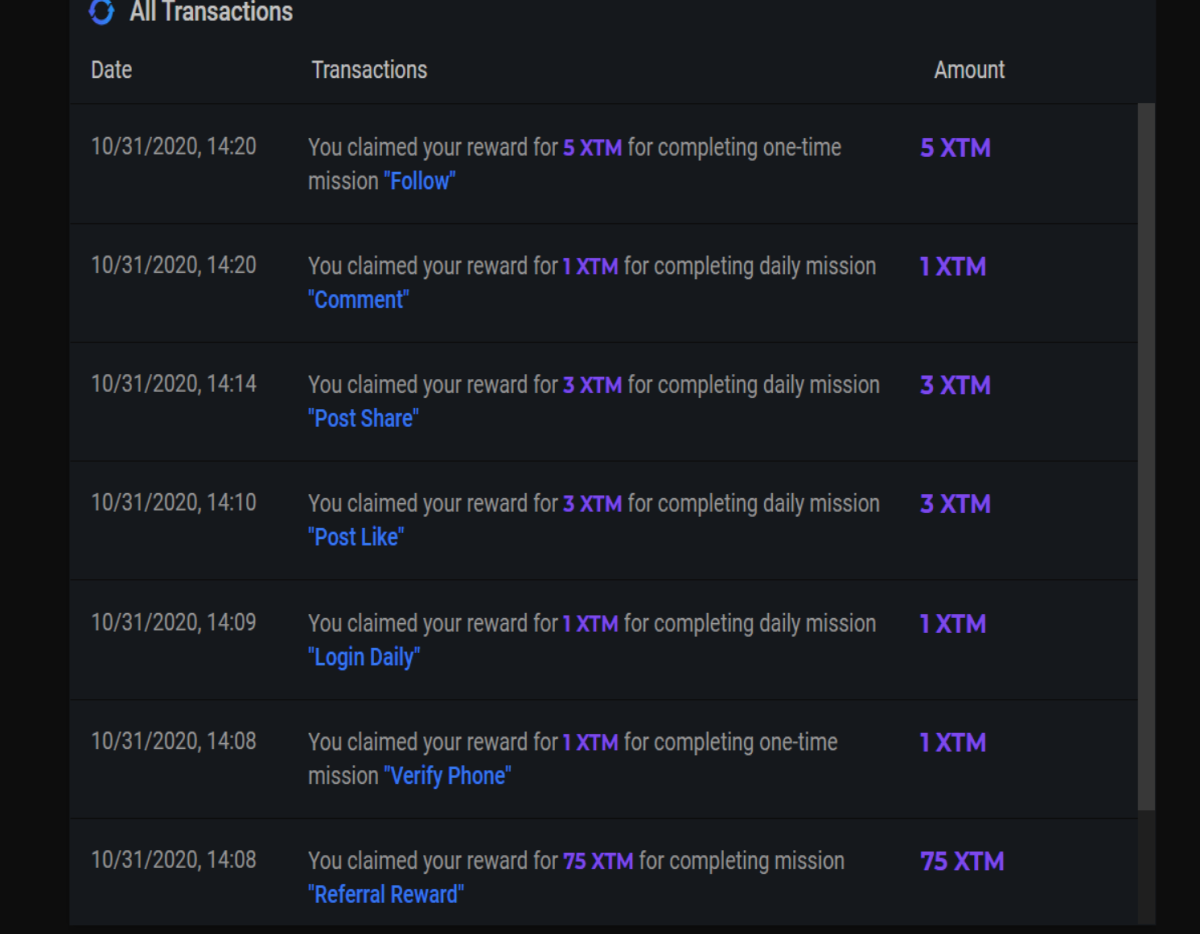Select the 3 XTM amount for Post Share
The image size is (1200, 934).
click(x=955, y=385)
